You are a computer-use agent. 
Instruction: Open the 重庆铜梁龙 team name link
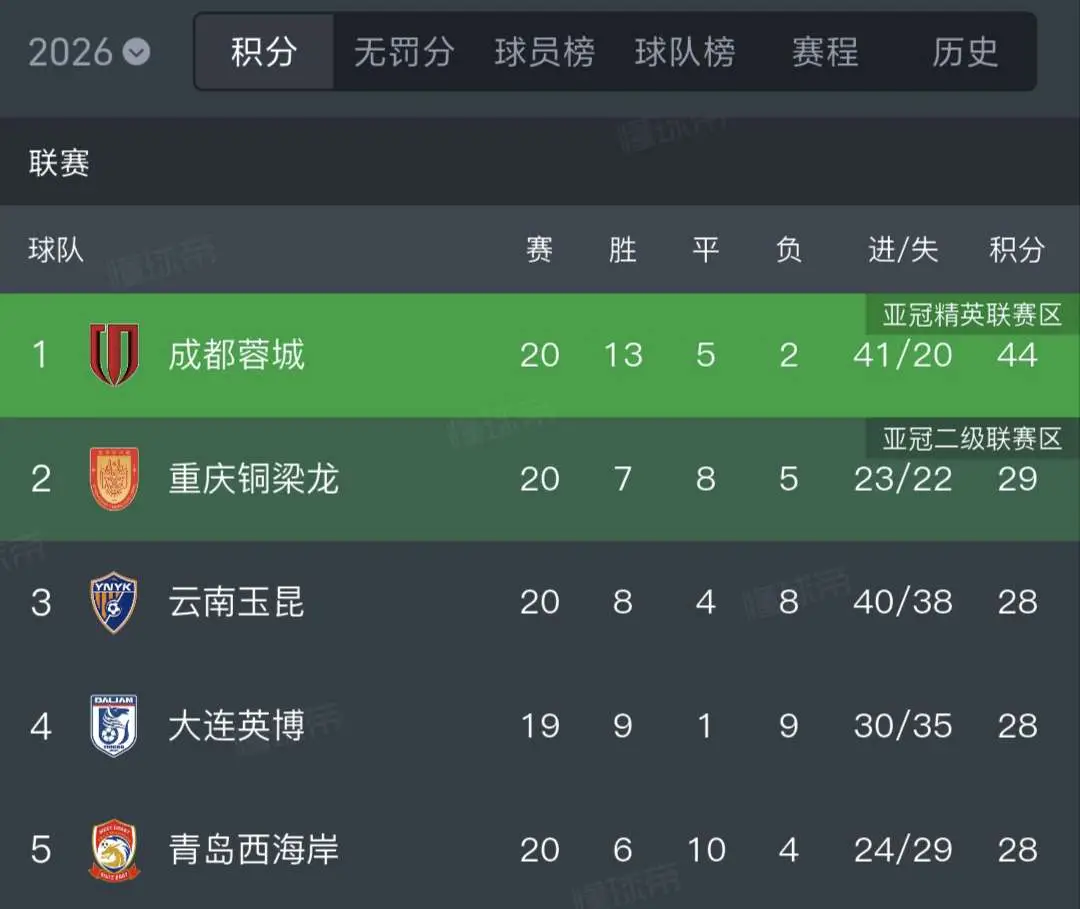click(x=253, y=479)
